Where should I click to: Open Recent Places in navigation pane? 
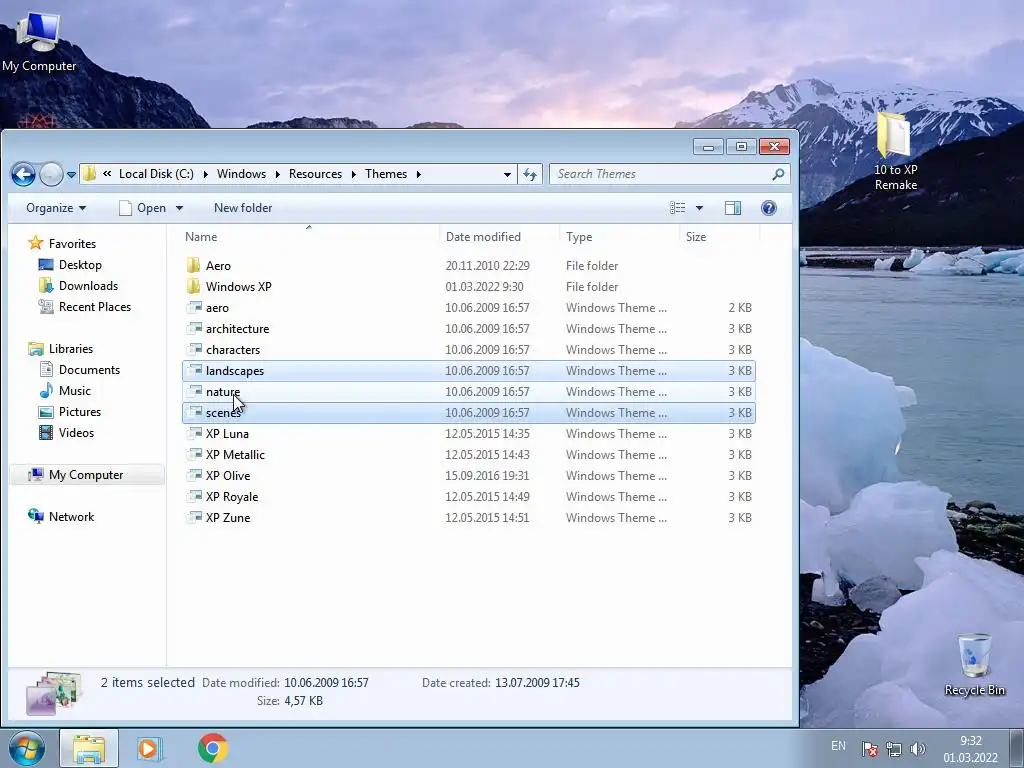tap(95, 306)
